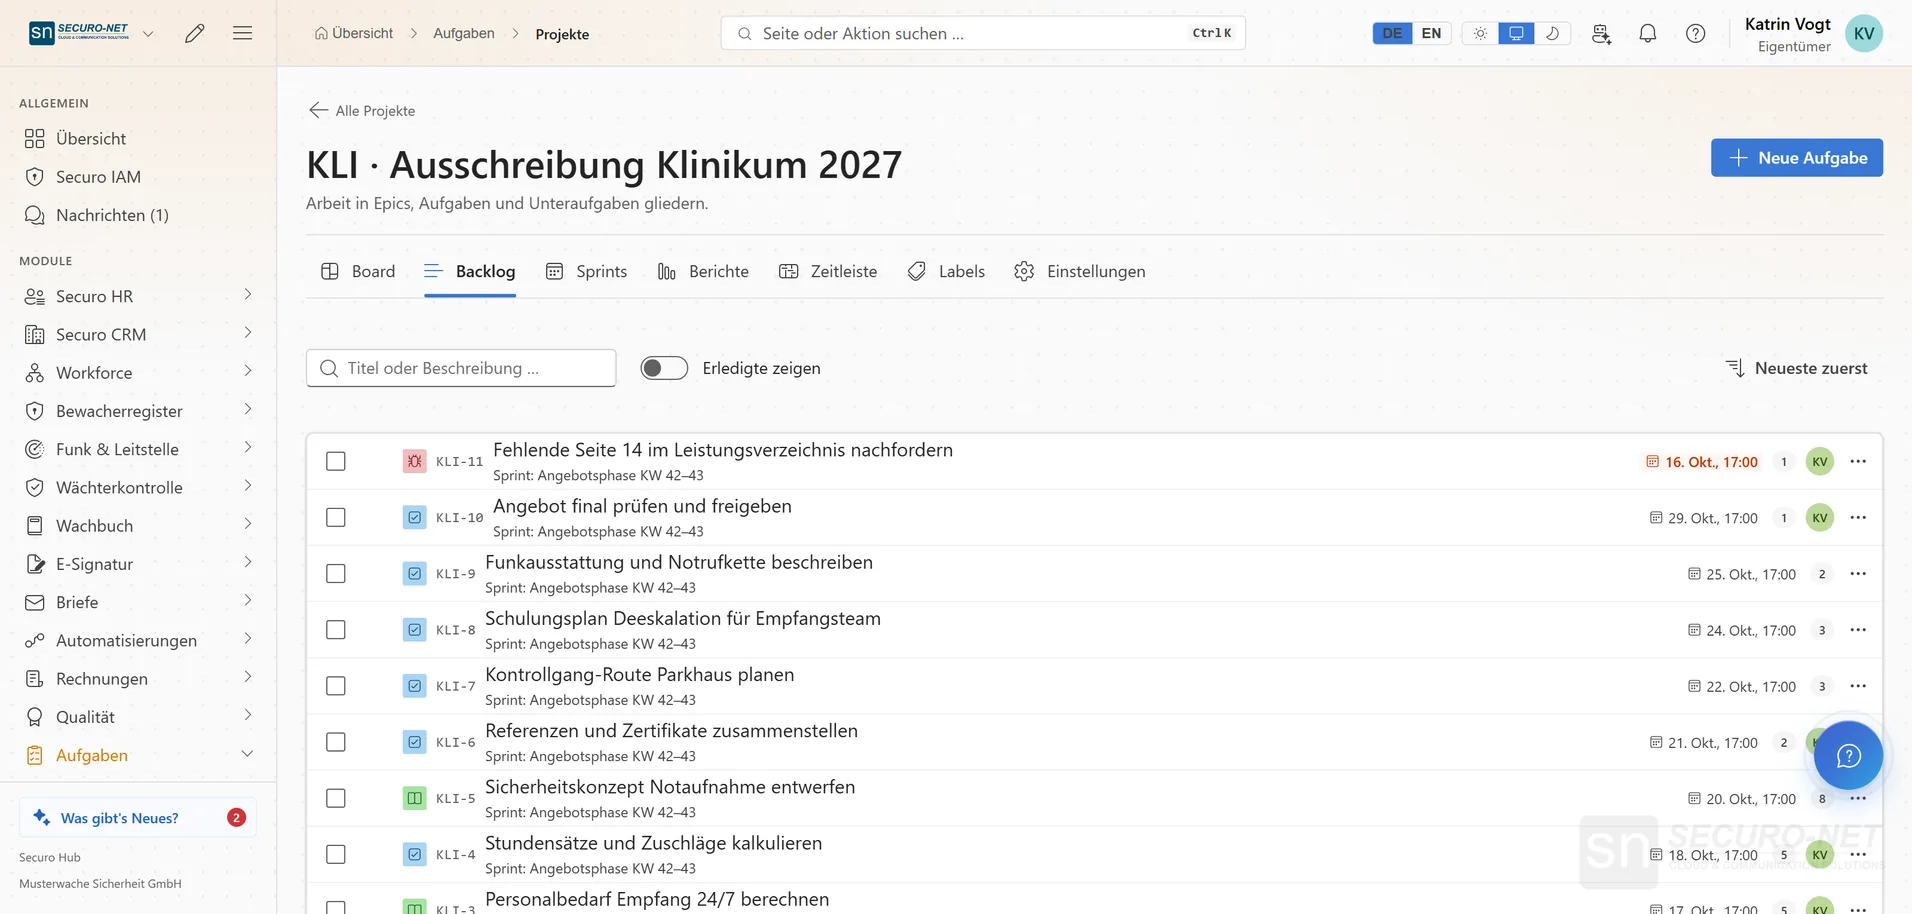Open the help question mark icon in header
The image size is (1912, 914).
[1696, 33]
